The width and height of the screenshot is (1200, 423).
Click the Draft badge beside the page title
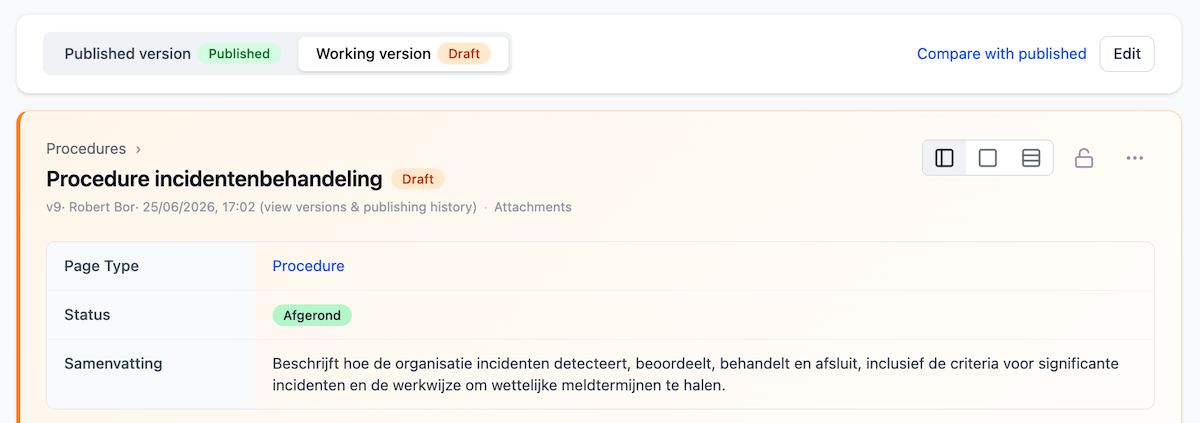click(x=418, y=179)
